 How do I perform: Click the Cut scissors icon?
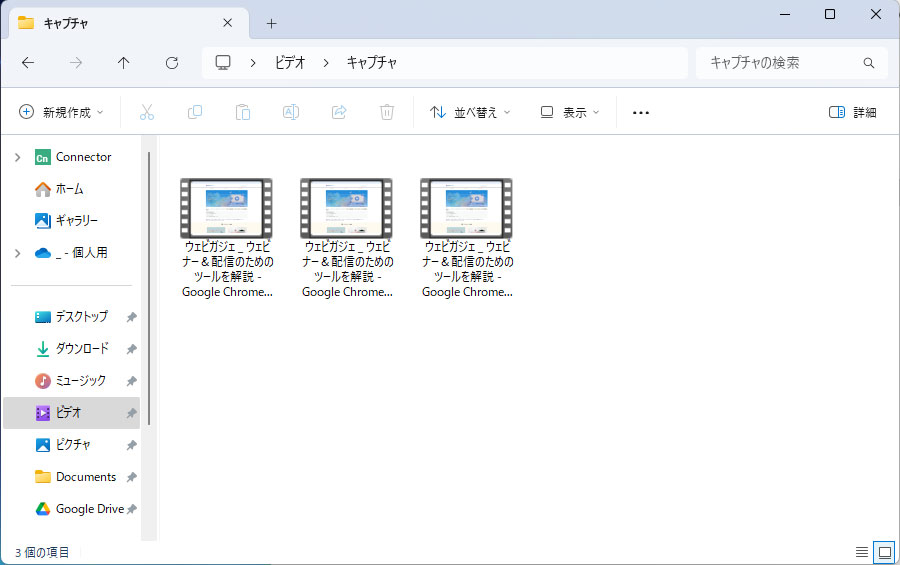[x=147, y=112]
